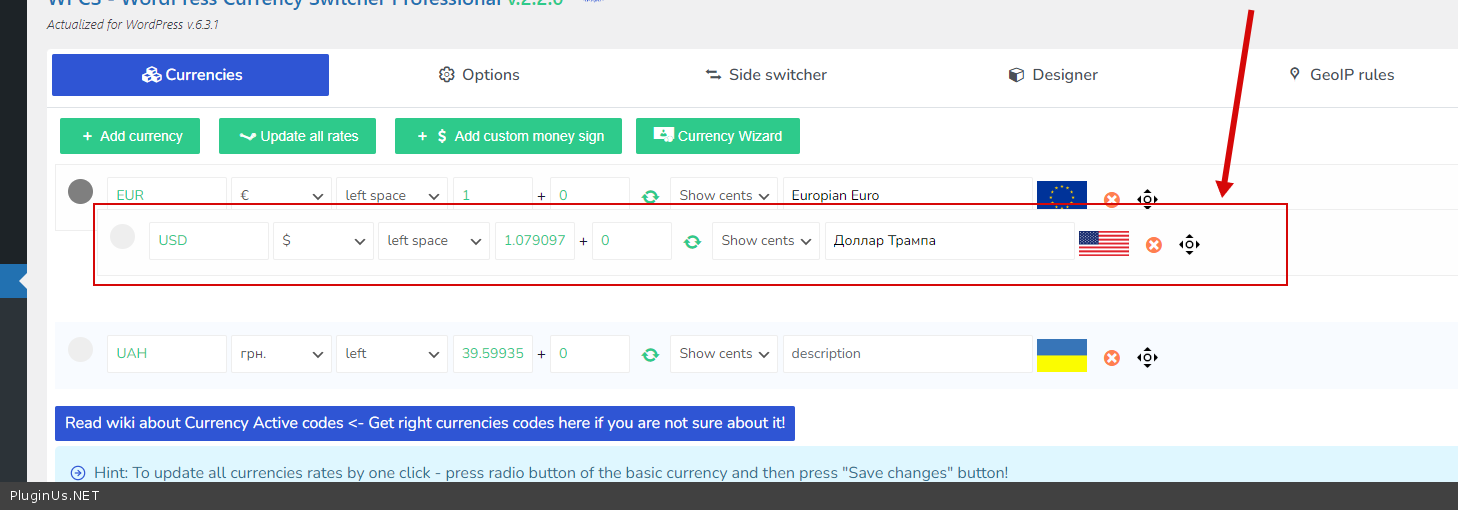
Task: Click the USA flag image
Action: click(1104, 243)
